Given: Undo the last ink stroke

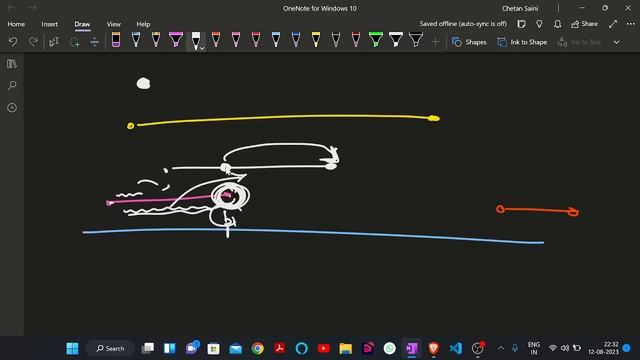Looking at the screenshot, I should pos(13,42).
